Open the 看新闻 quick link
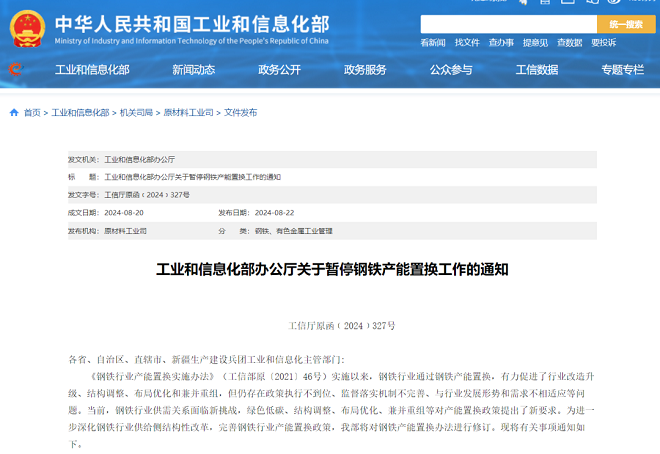660x454 pixels. [x=433, y=43]
